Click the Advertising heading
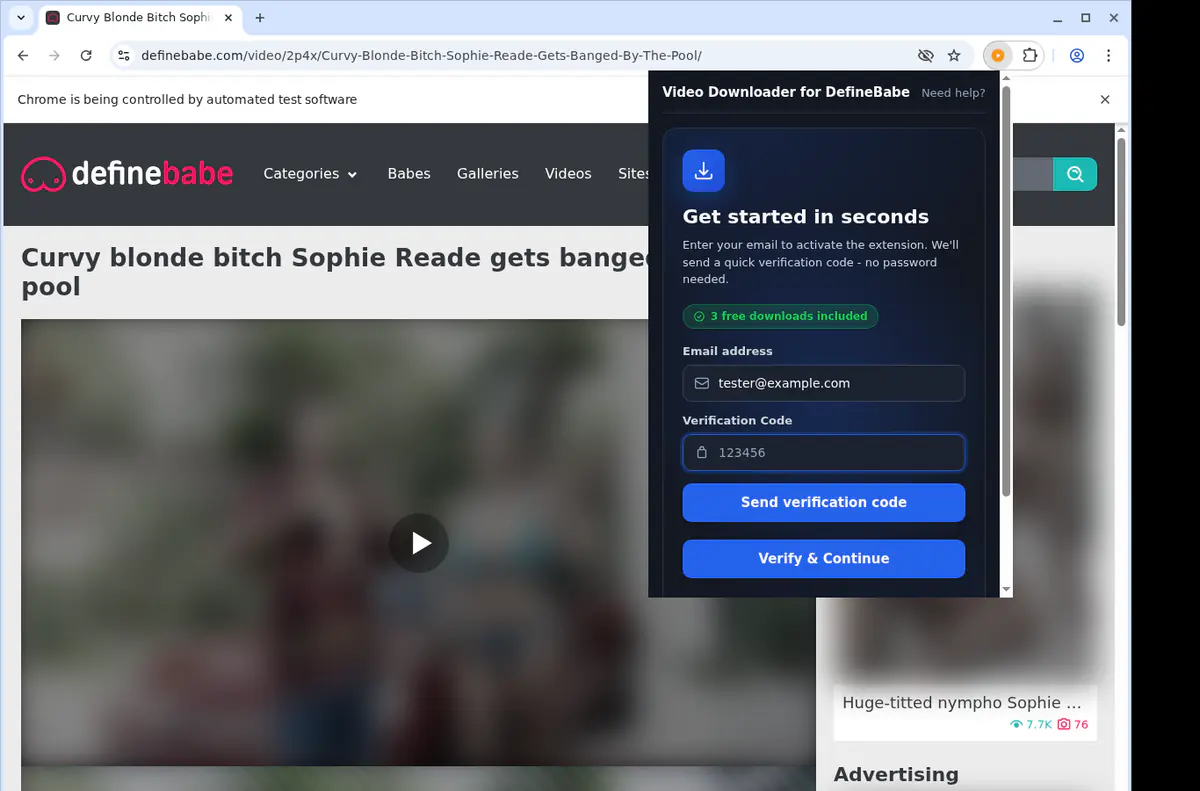The image size is (1200, 791). click(x=896, y=775)
